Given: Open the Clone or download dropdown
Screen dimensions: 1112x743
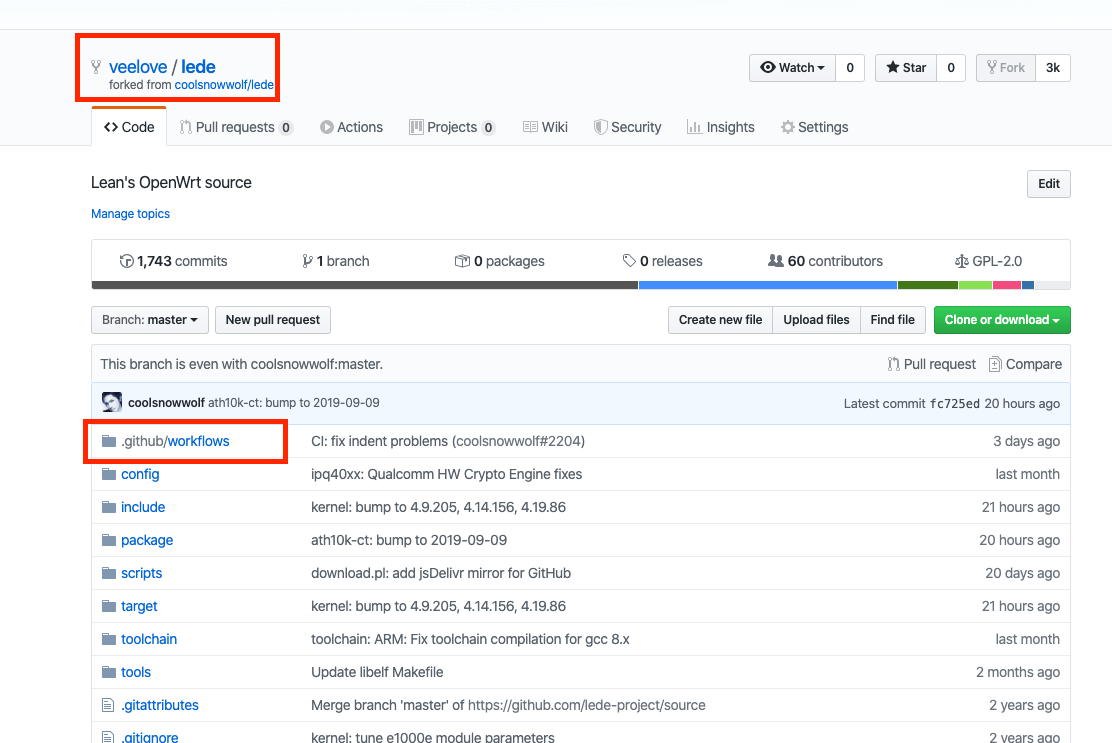Looking at the screenshot, I should [x=1002, y=320].
